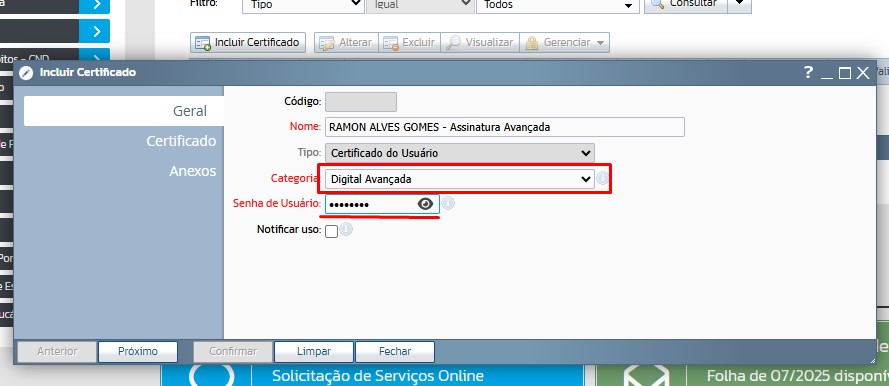This screenshot has height=386, width=889.
Task: Click the Fechar button
Action: pyautogui.click(x=395, y=351)
